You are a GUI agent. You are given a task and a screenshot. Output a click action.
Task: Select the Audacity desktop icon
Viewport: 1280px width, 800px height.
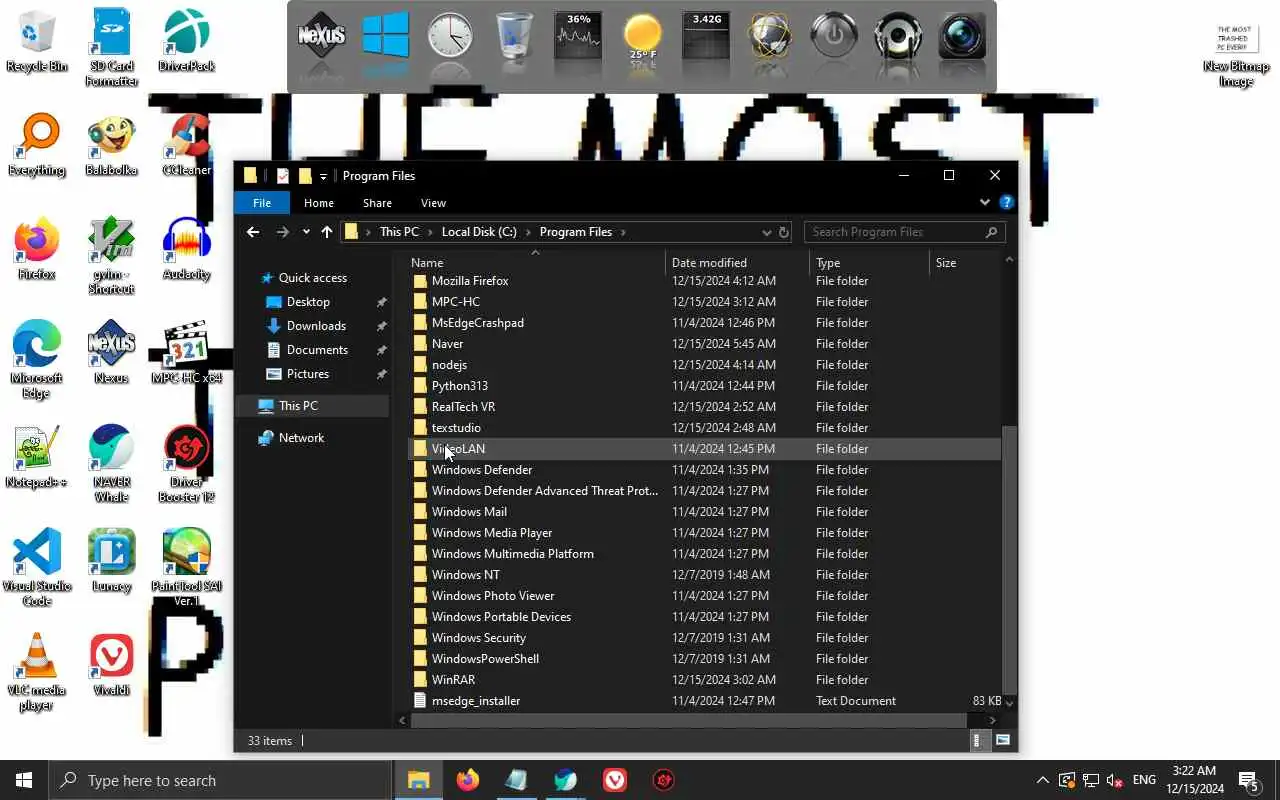tap(186, 249)
